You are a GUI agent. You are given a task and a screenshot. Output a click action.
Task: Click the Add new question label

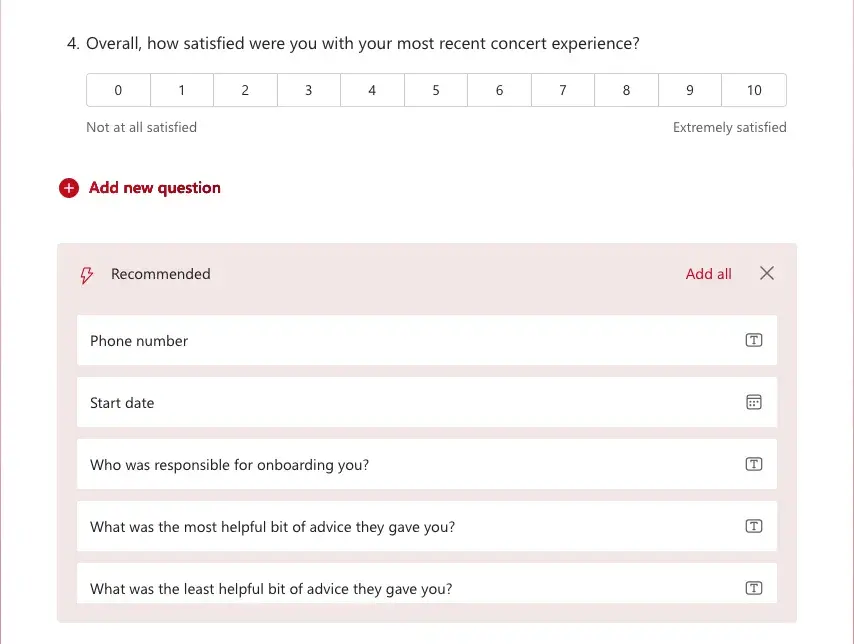coord(154,187)
